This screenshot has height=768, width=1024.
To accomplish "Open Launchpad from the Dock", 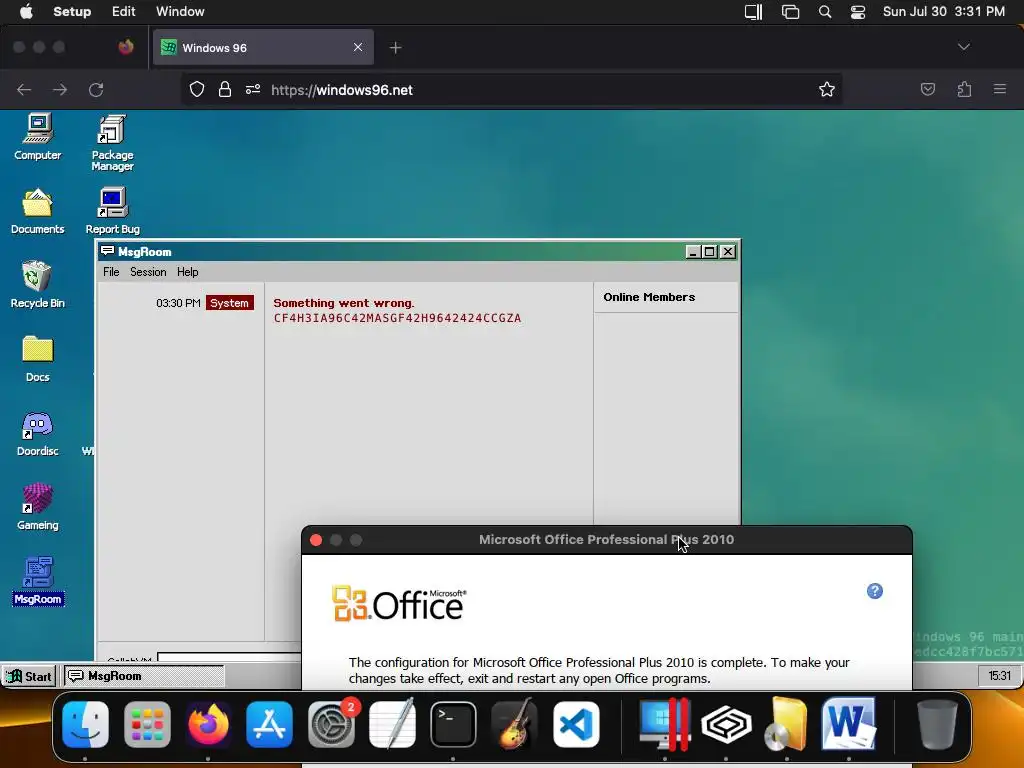I will [147, 724].
